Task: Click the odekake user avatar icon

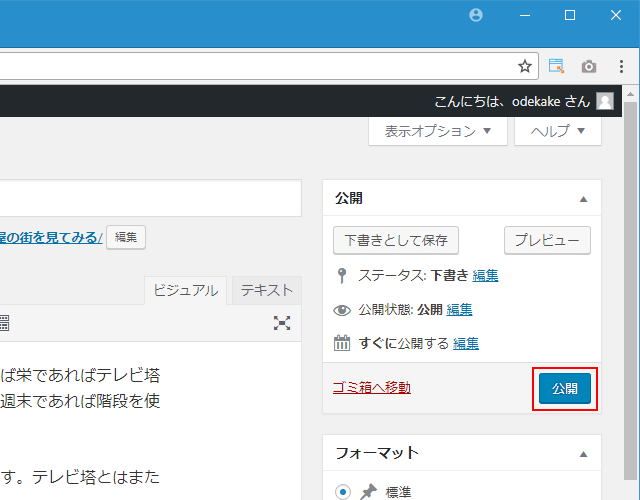Action: click(x=605, y=101)
